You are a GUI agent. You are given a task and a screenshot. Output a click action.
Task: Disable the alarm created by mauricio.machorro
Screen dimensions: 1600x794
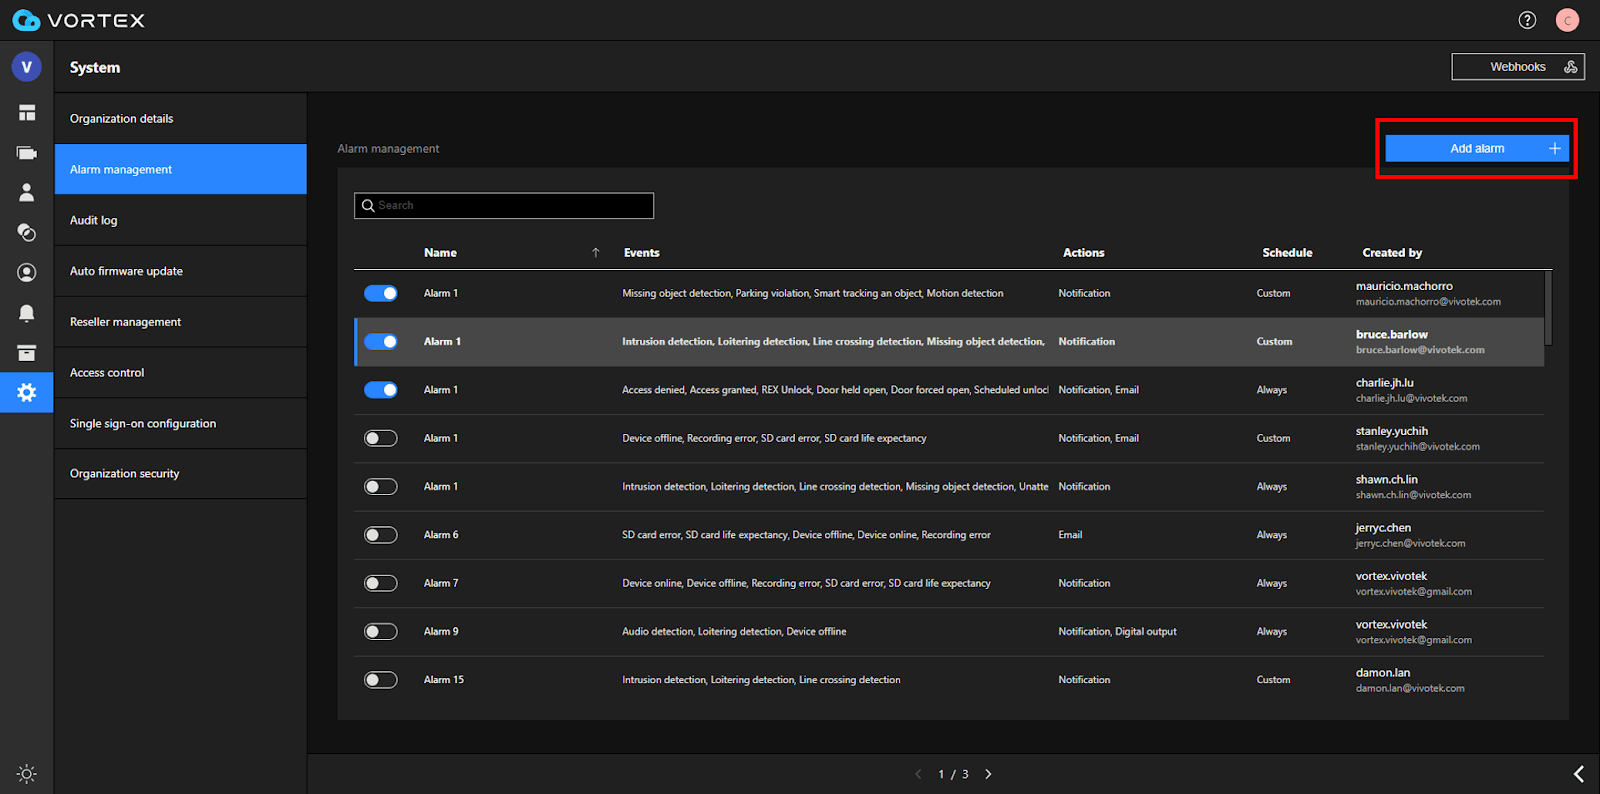(380, 293)
